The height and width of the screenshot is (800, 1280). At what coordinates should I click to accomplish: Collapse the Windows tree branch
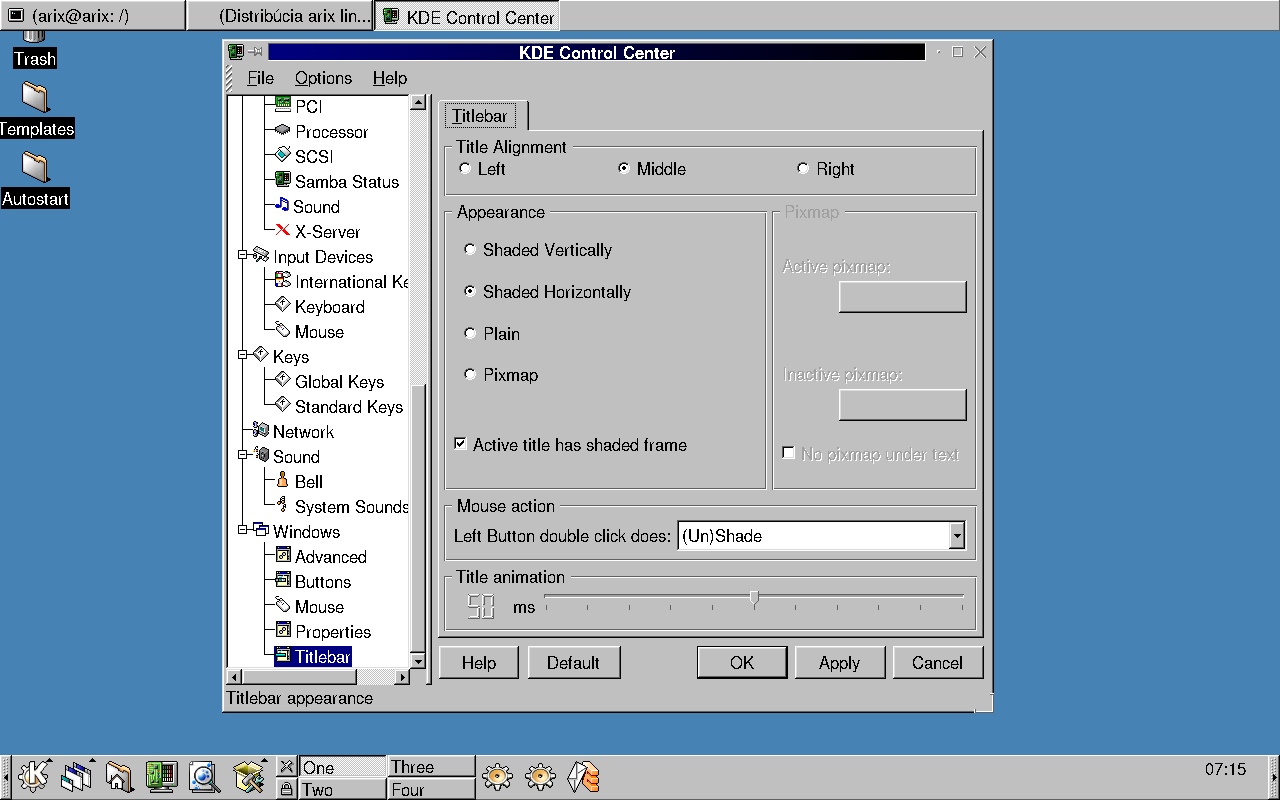pos(243,531)
